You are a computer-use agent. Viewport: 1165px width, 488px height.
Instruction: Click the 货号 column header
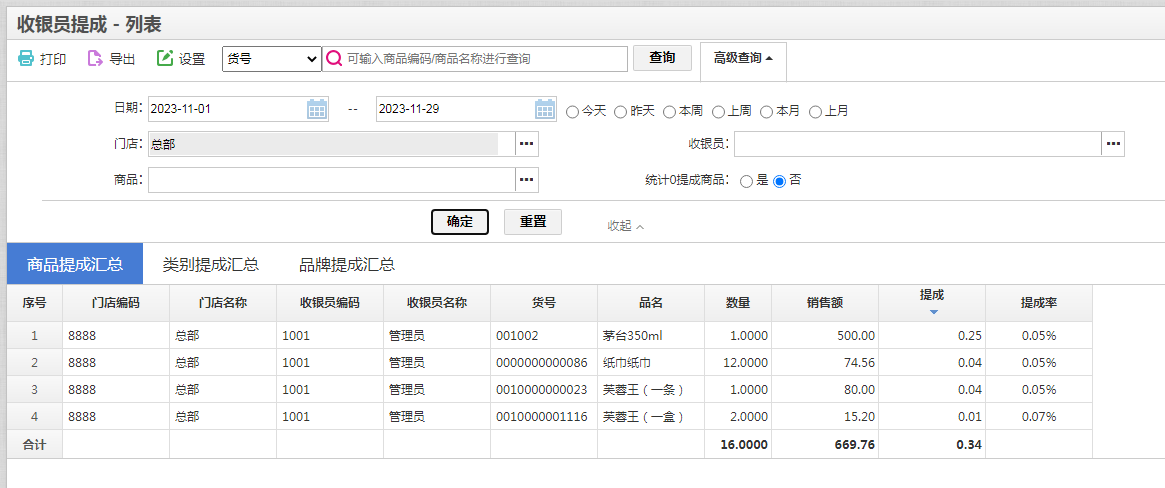click(x=544, y=303)
